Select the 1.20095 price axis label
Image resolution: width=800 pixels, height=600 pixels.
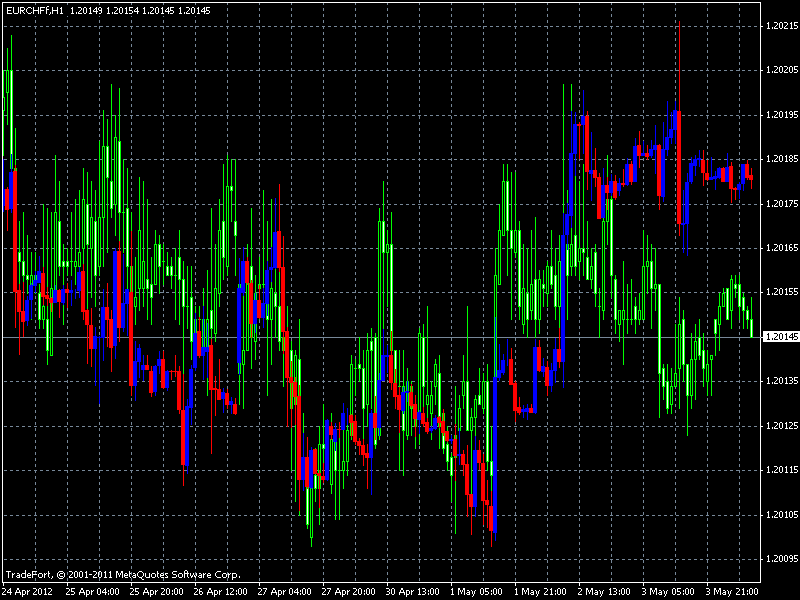(x=782, y=559)
